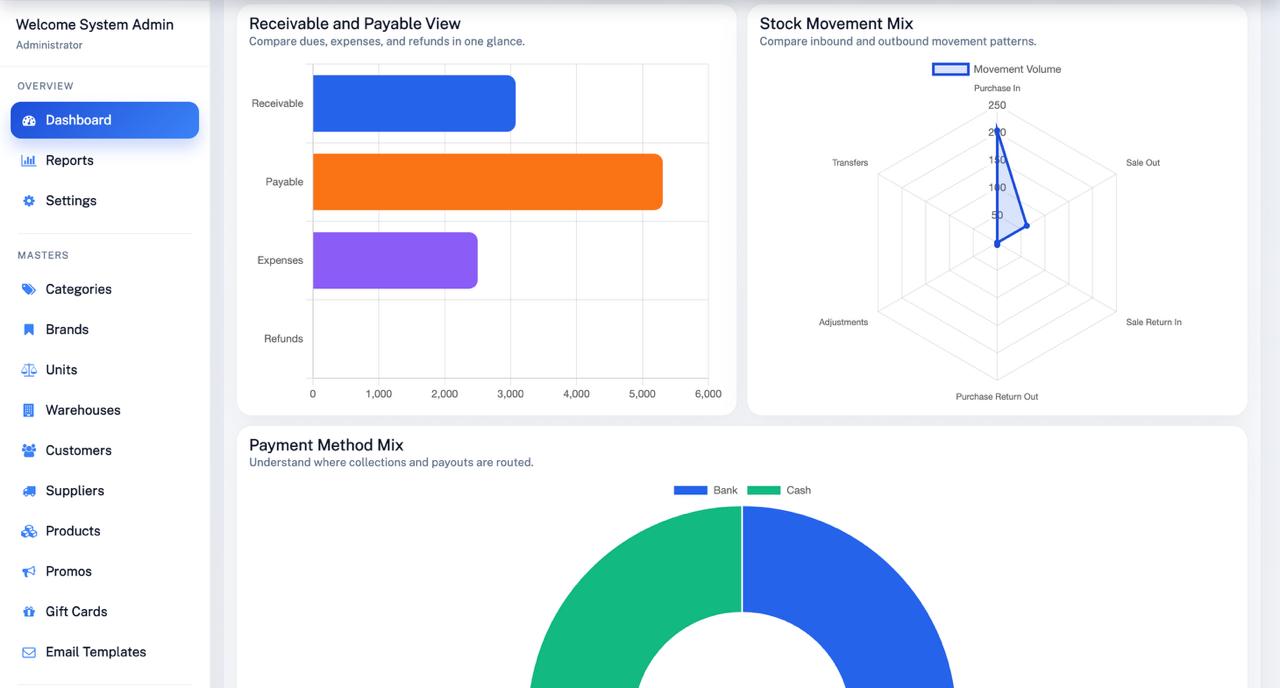Select the Units scale icon
The image size is (1280, 688).
pyautogui.click(x=29, y=369)
